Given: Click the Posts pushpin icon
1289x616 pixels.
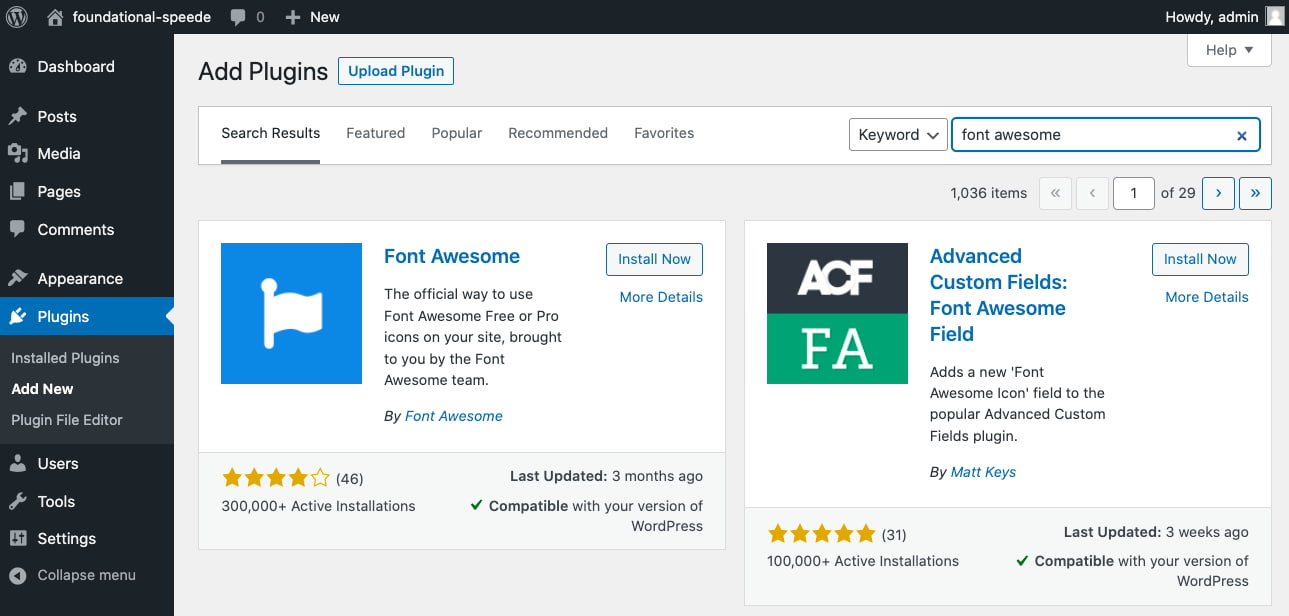Looking at the screenshot, I should [18, 116].
